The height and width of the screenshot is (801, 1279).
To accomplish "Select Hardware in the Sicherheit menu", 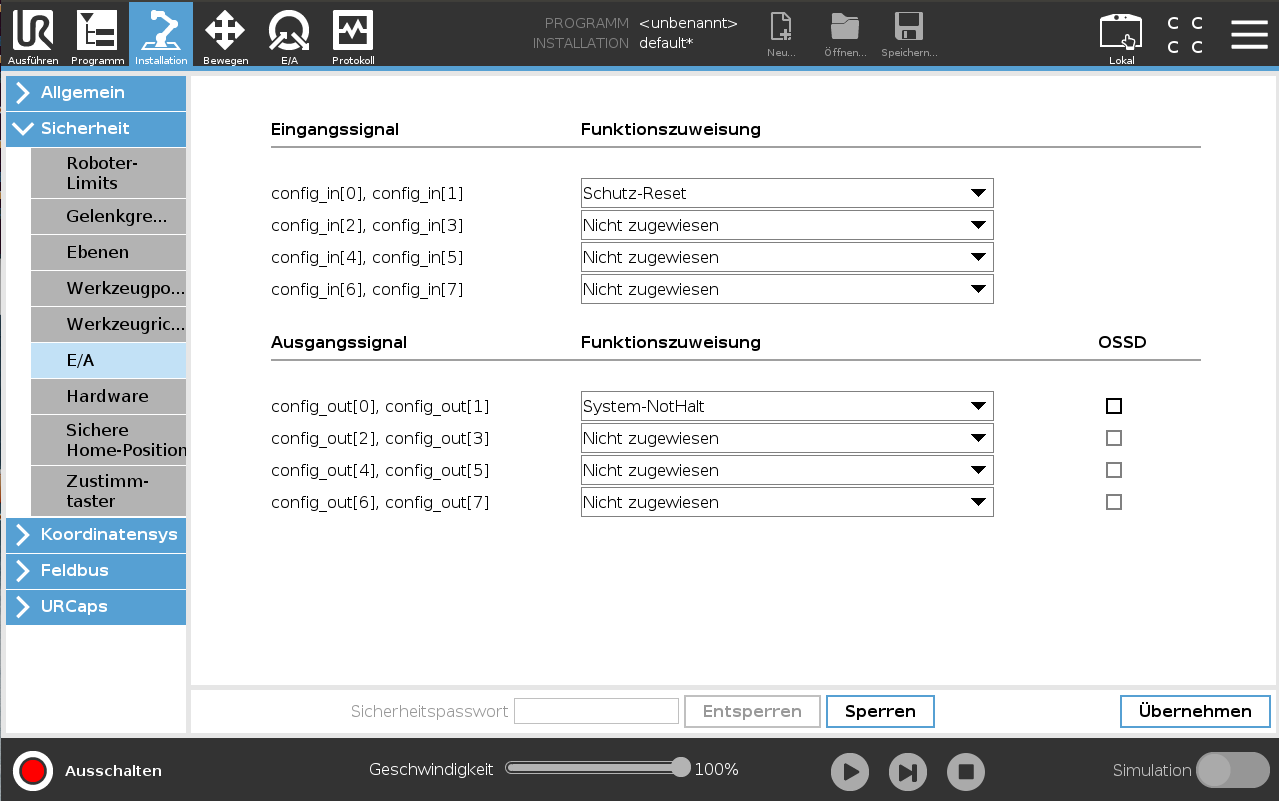I will point(108,397).
